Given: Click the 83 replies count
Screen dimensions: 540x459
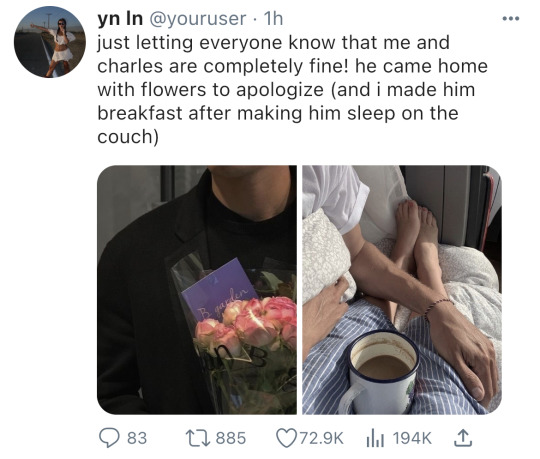Looking at the screenshot, I should (137, 438).
